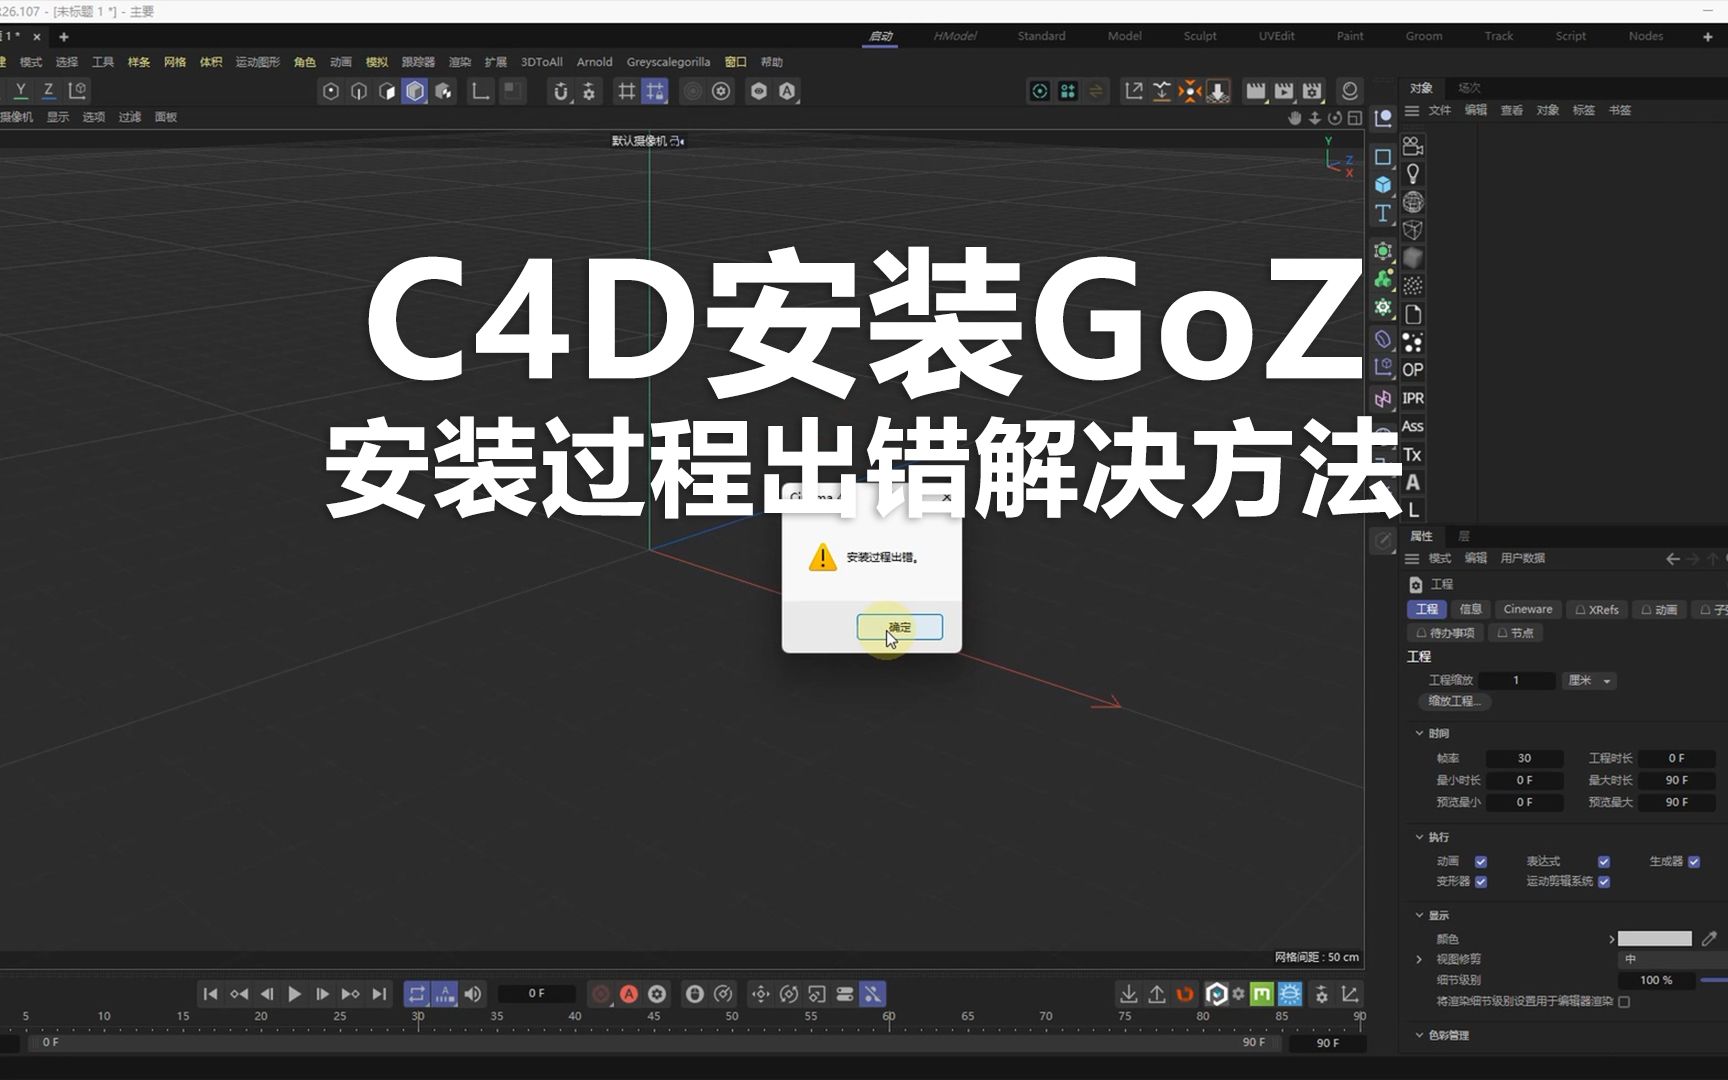Click the Text spline T icon
This screenshot has height=1080, width=1728.
(x=1383, y=213)
